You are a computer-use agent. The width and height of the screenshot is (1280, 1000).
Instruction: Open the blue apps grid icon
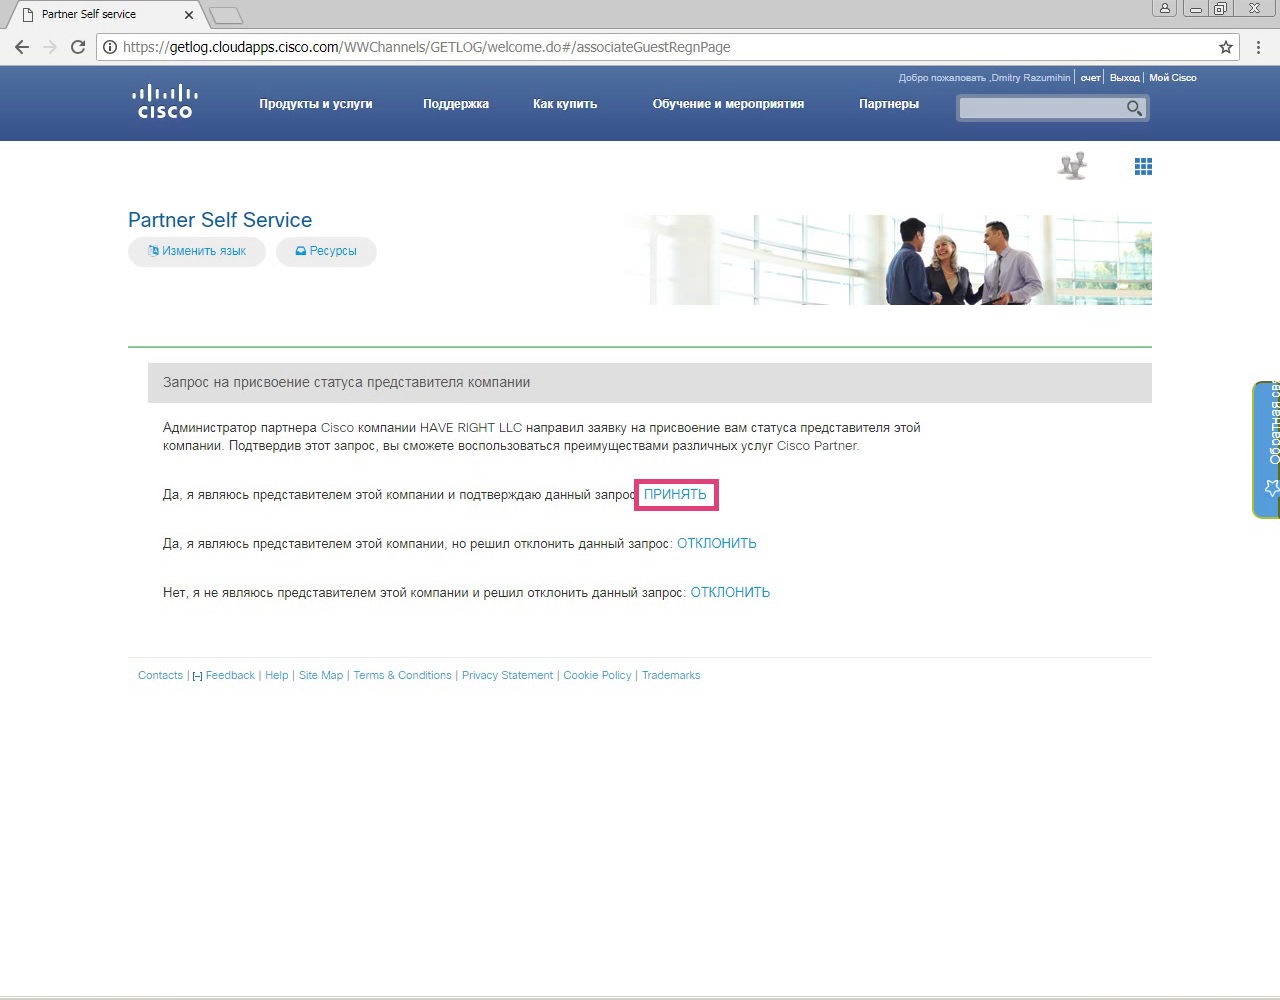click(x=1144, y=167)
